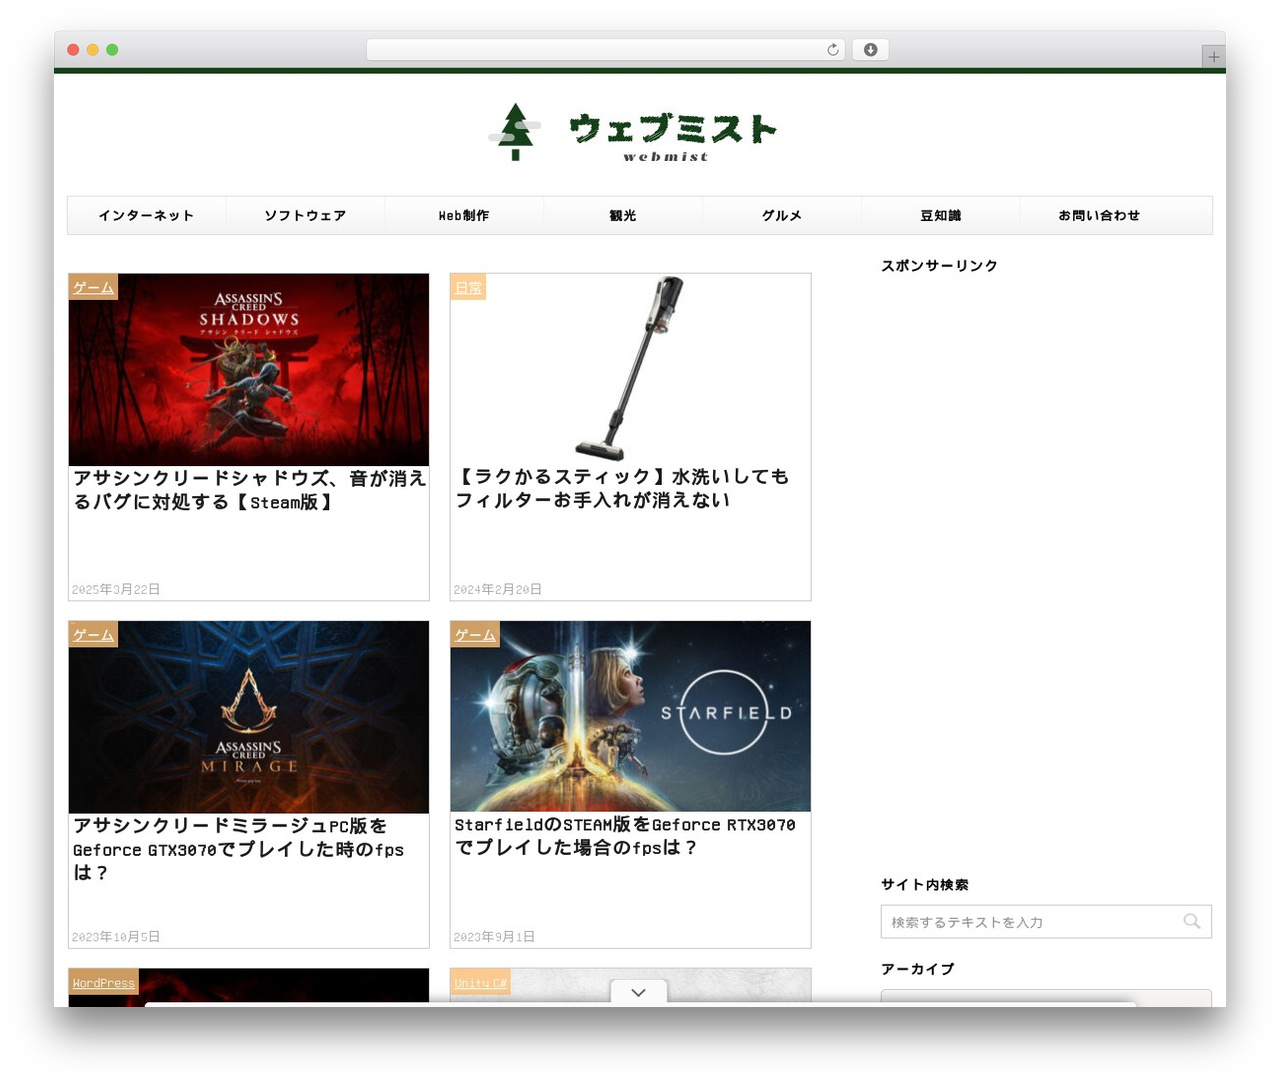
Task: Click the site search text field
Action: 1046,922
